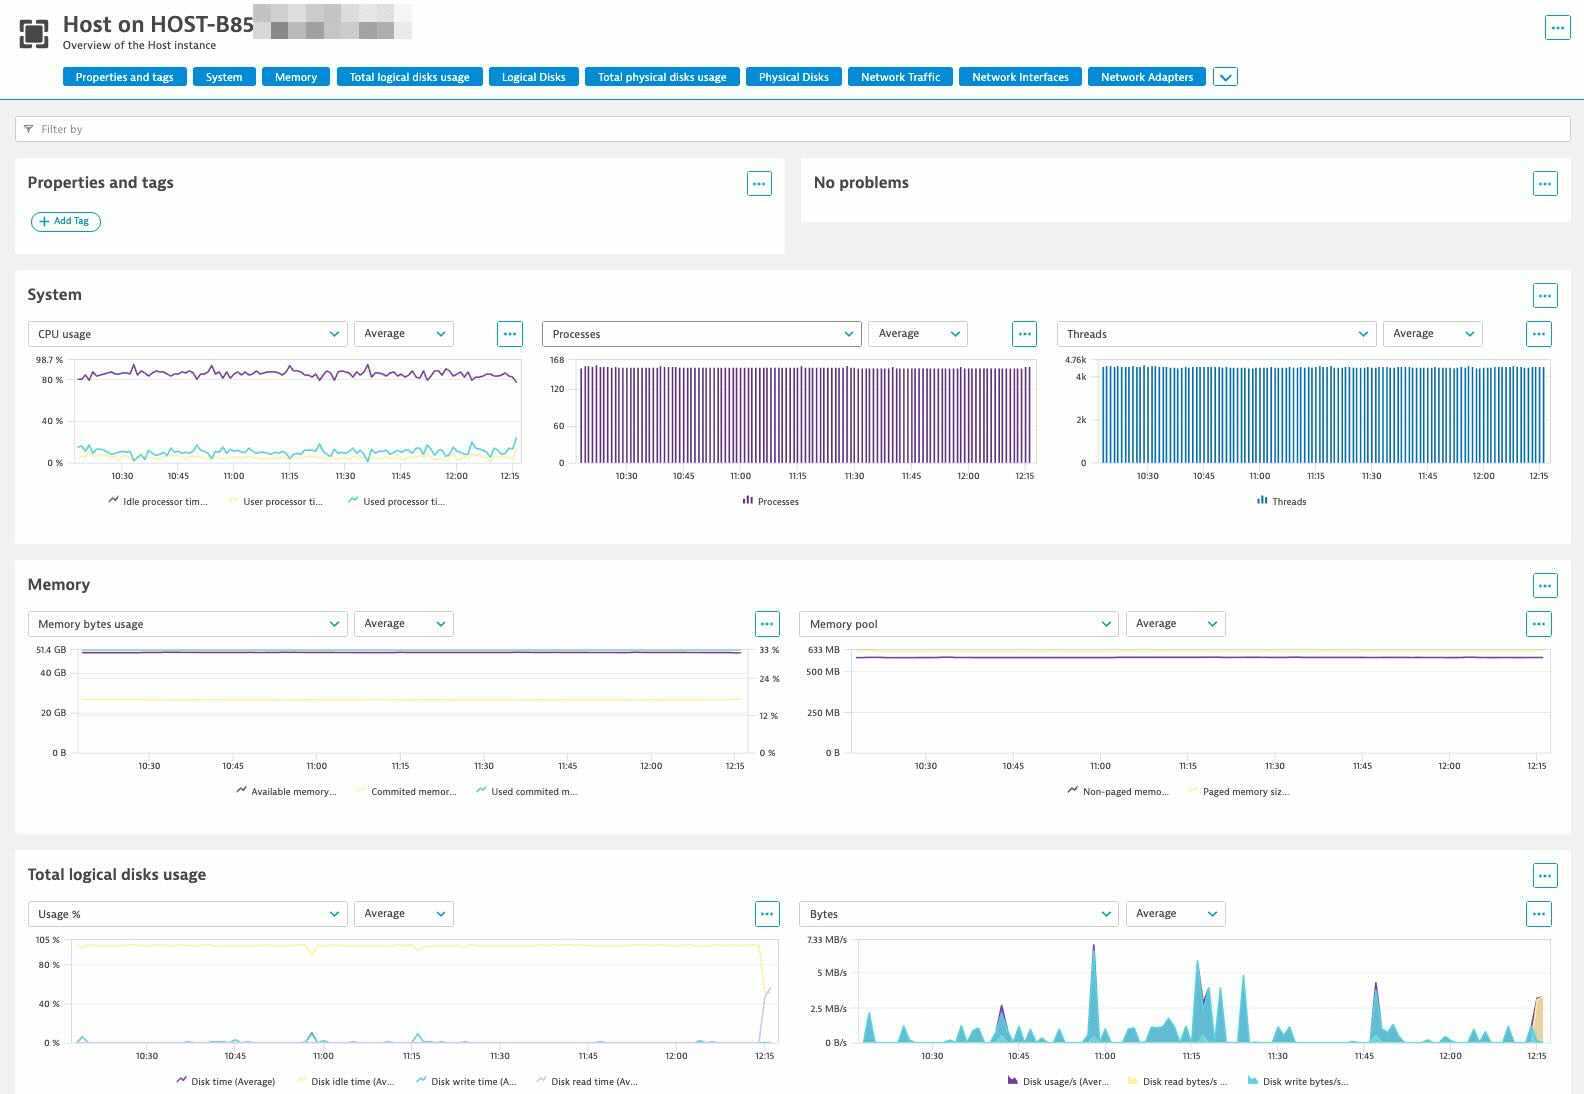Expand the Bytes metric dropdown
The height and width of the screenshot is (1094, 1584).
[x=958, y=914]
